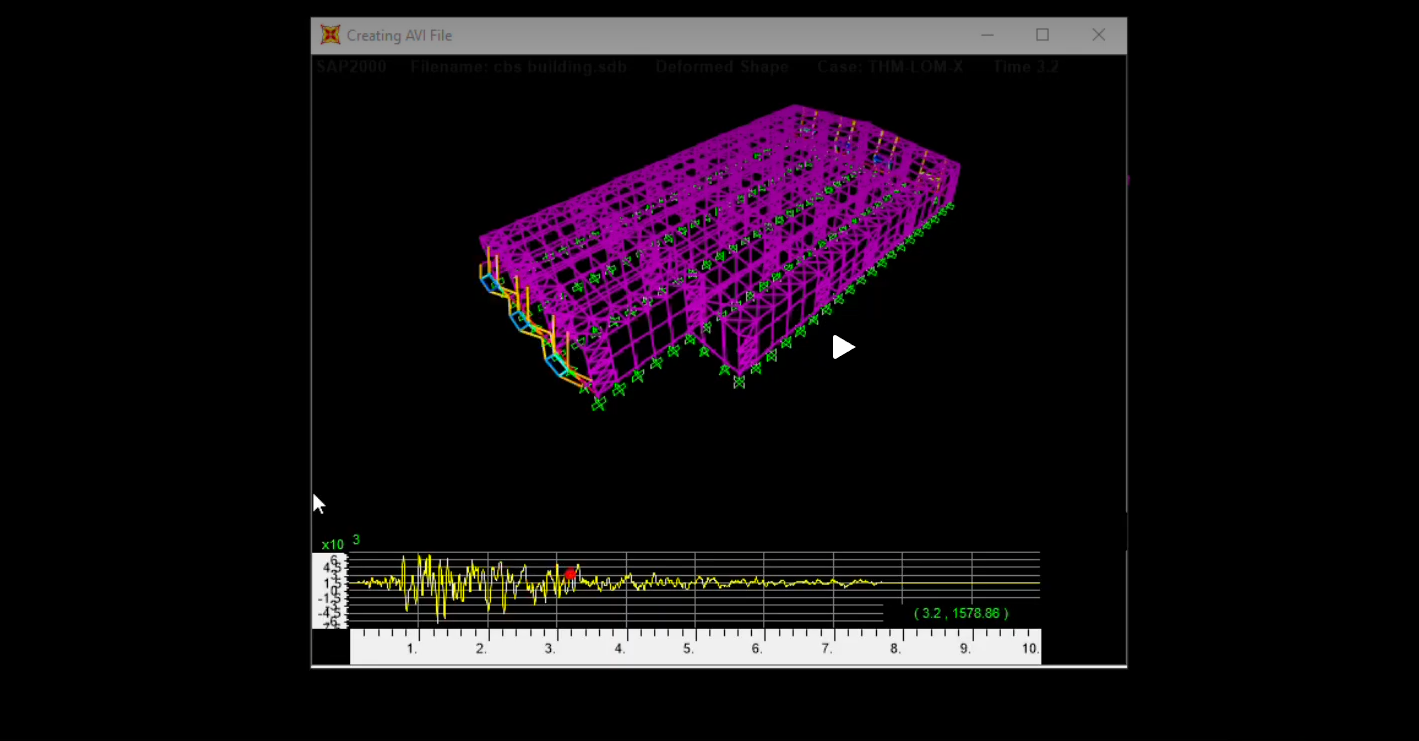1419x741 pixels.
Task: Click the green support at the building's front corner
Action: 598,403
